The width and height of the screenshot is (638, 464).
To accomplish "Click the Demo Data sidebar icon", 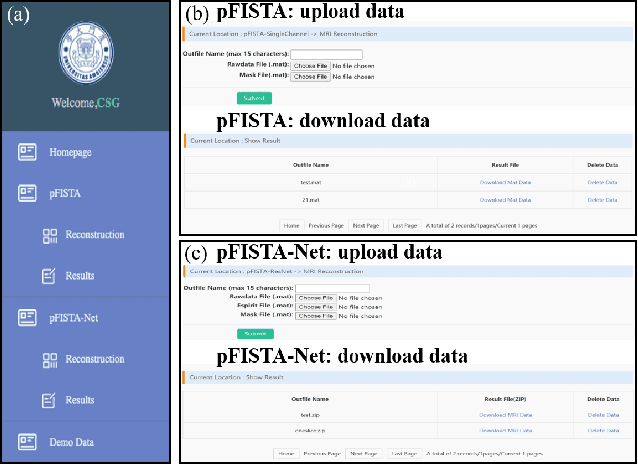I will 27,442.
